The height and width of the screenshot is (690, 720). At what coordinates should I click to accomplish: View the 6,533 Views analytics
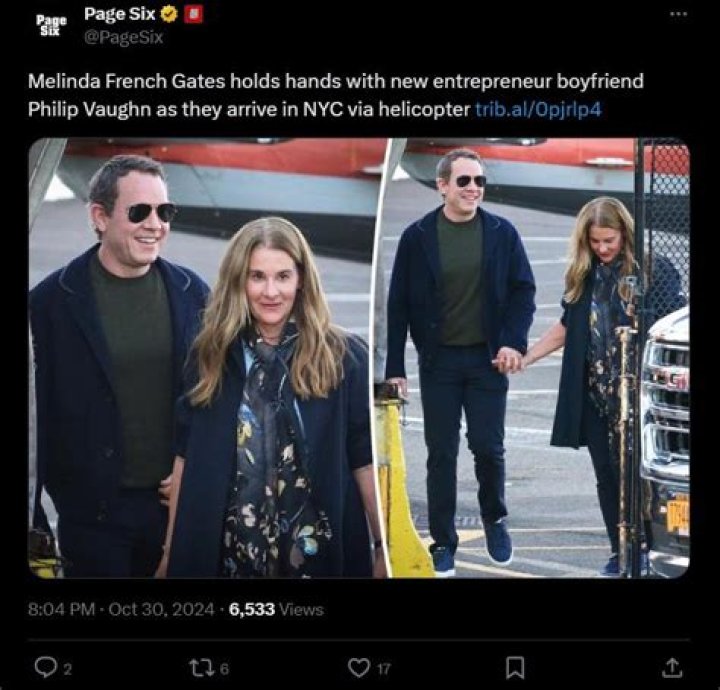point(275,608)
